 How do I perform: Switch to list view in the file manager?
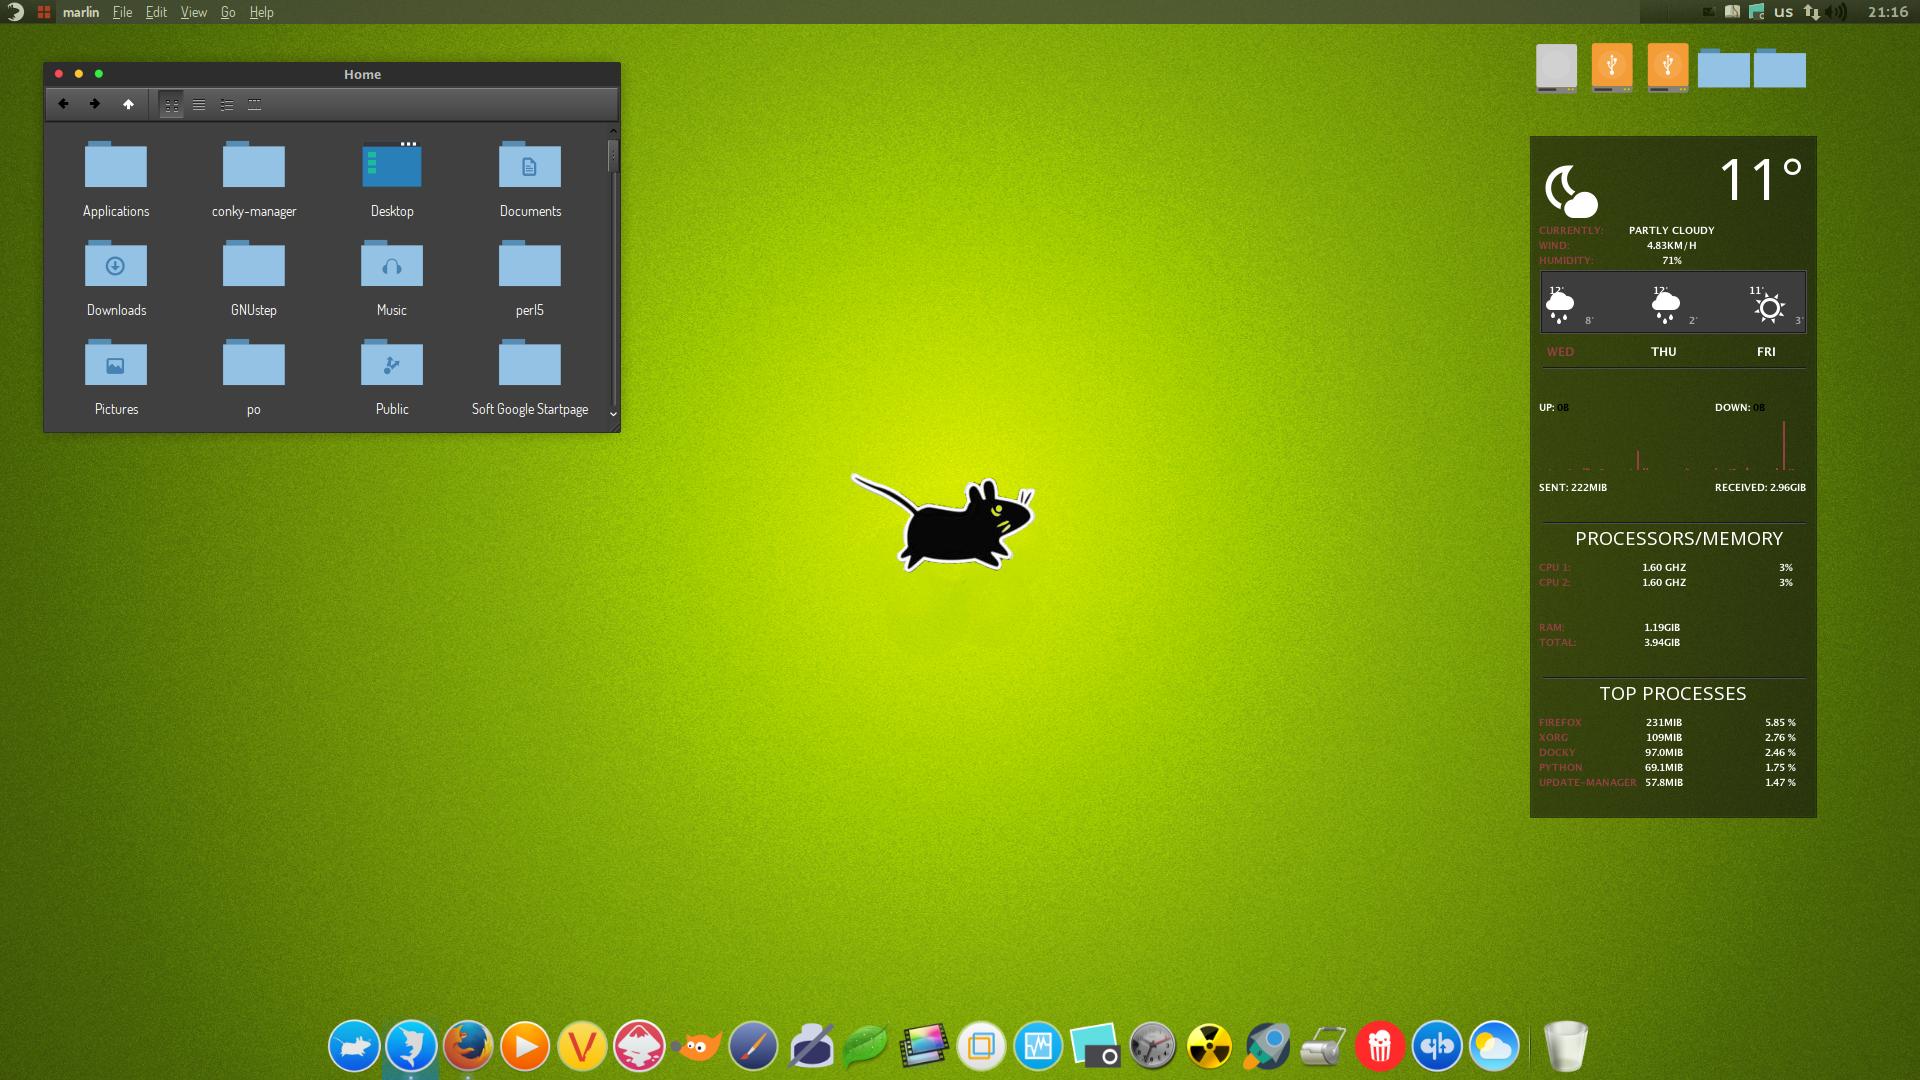point(199,104)
